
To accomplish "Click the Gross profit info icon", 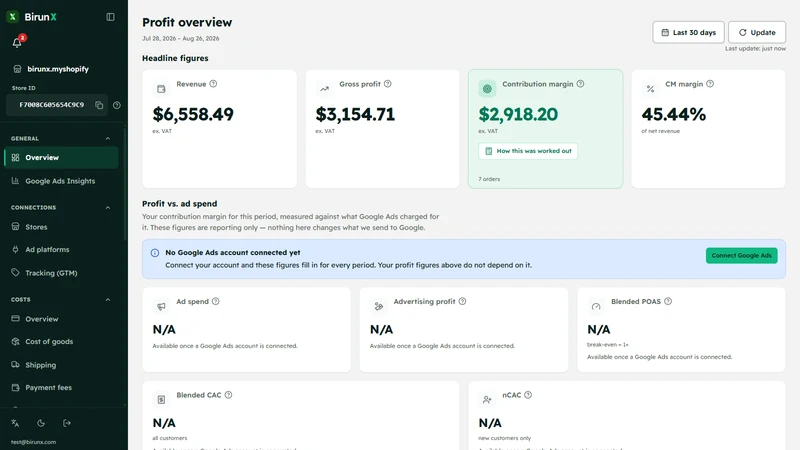I will (x=388, y=84).
